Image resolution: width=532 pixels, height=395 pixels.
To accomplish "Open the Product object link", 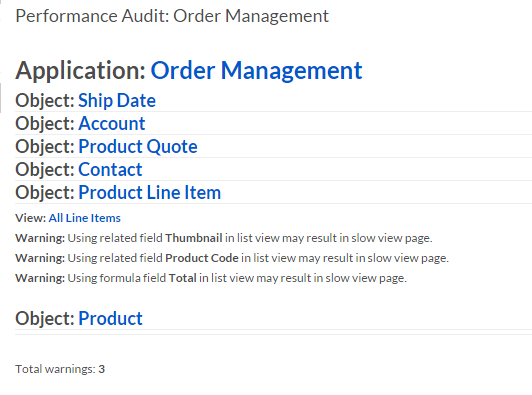I will click(x=110, y=318).
